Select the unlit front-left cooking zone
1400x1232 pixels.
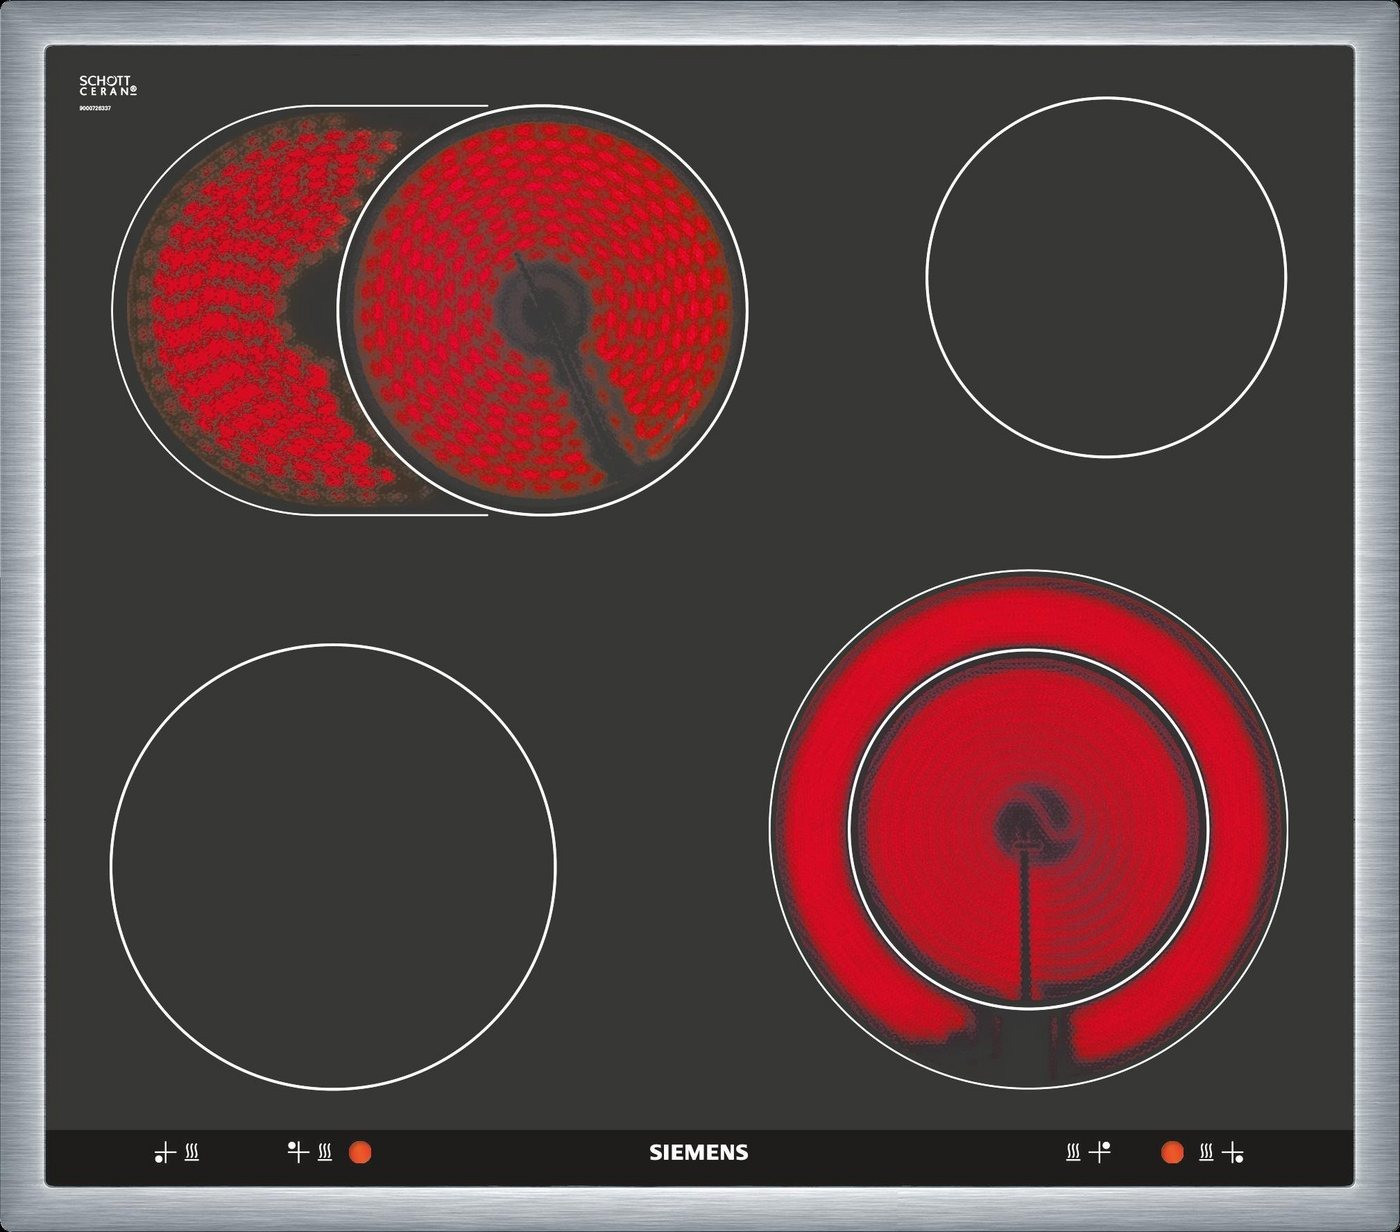(333, 866)
